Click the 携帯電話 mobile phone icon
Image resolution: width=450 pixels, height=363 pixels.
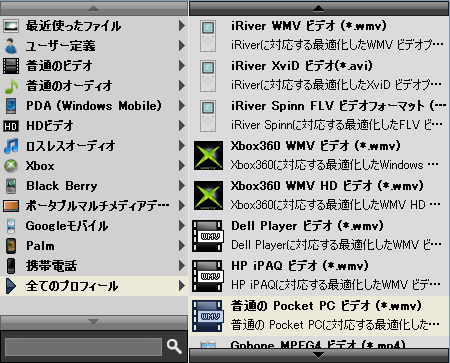click(x=11, y=266)
